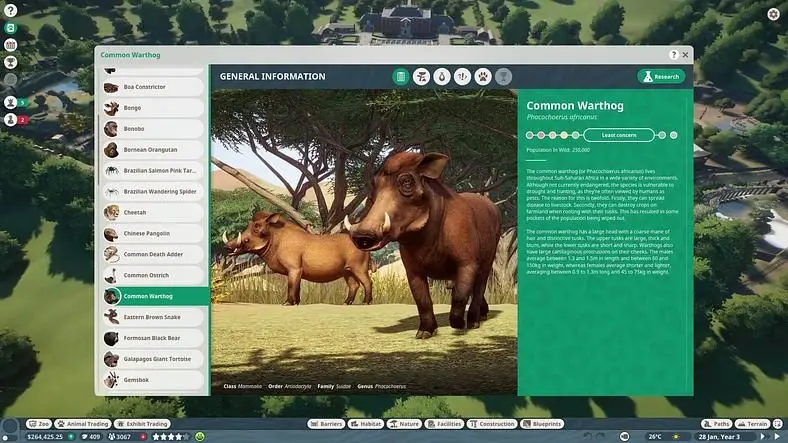This screenshot has height=443, width=788.
Task: Click the multi-select icon beside Terrain
Action: point(778,424)
